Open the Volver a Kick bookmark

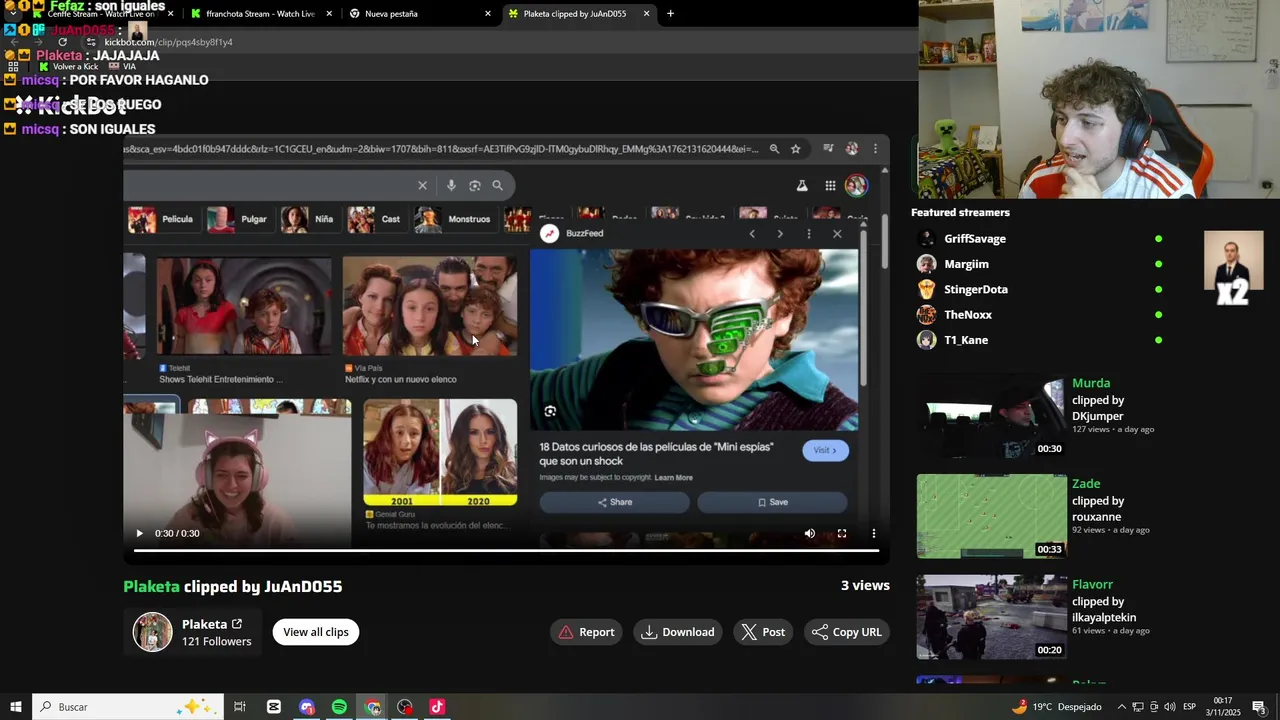pos(68,67)
